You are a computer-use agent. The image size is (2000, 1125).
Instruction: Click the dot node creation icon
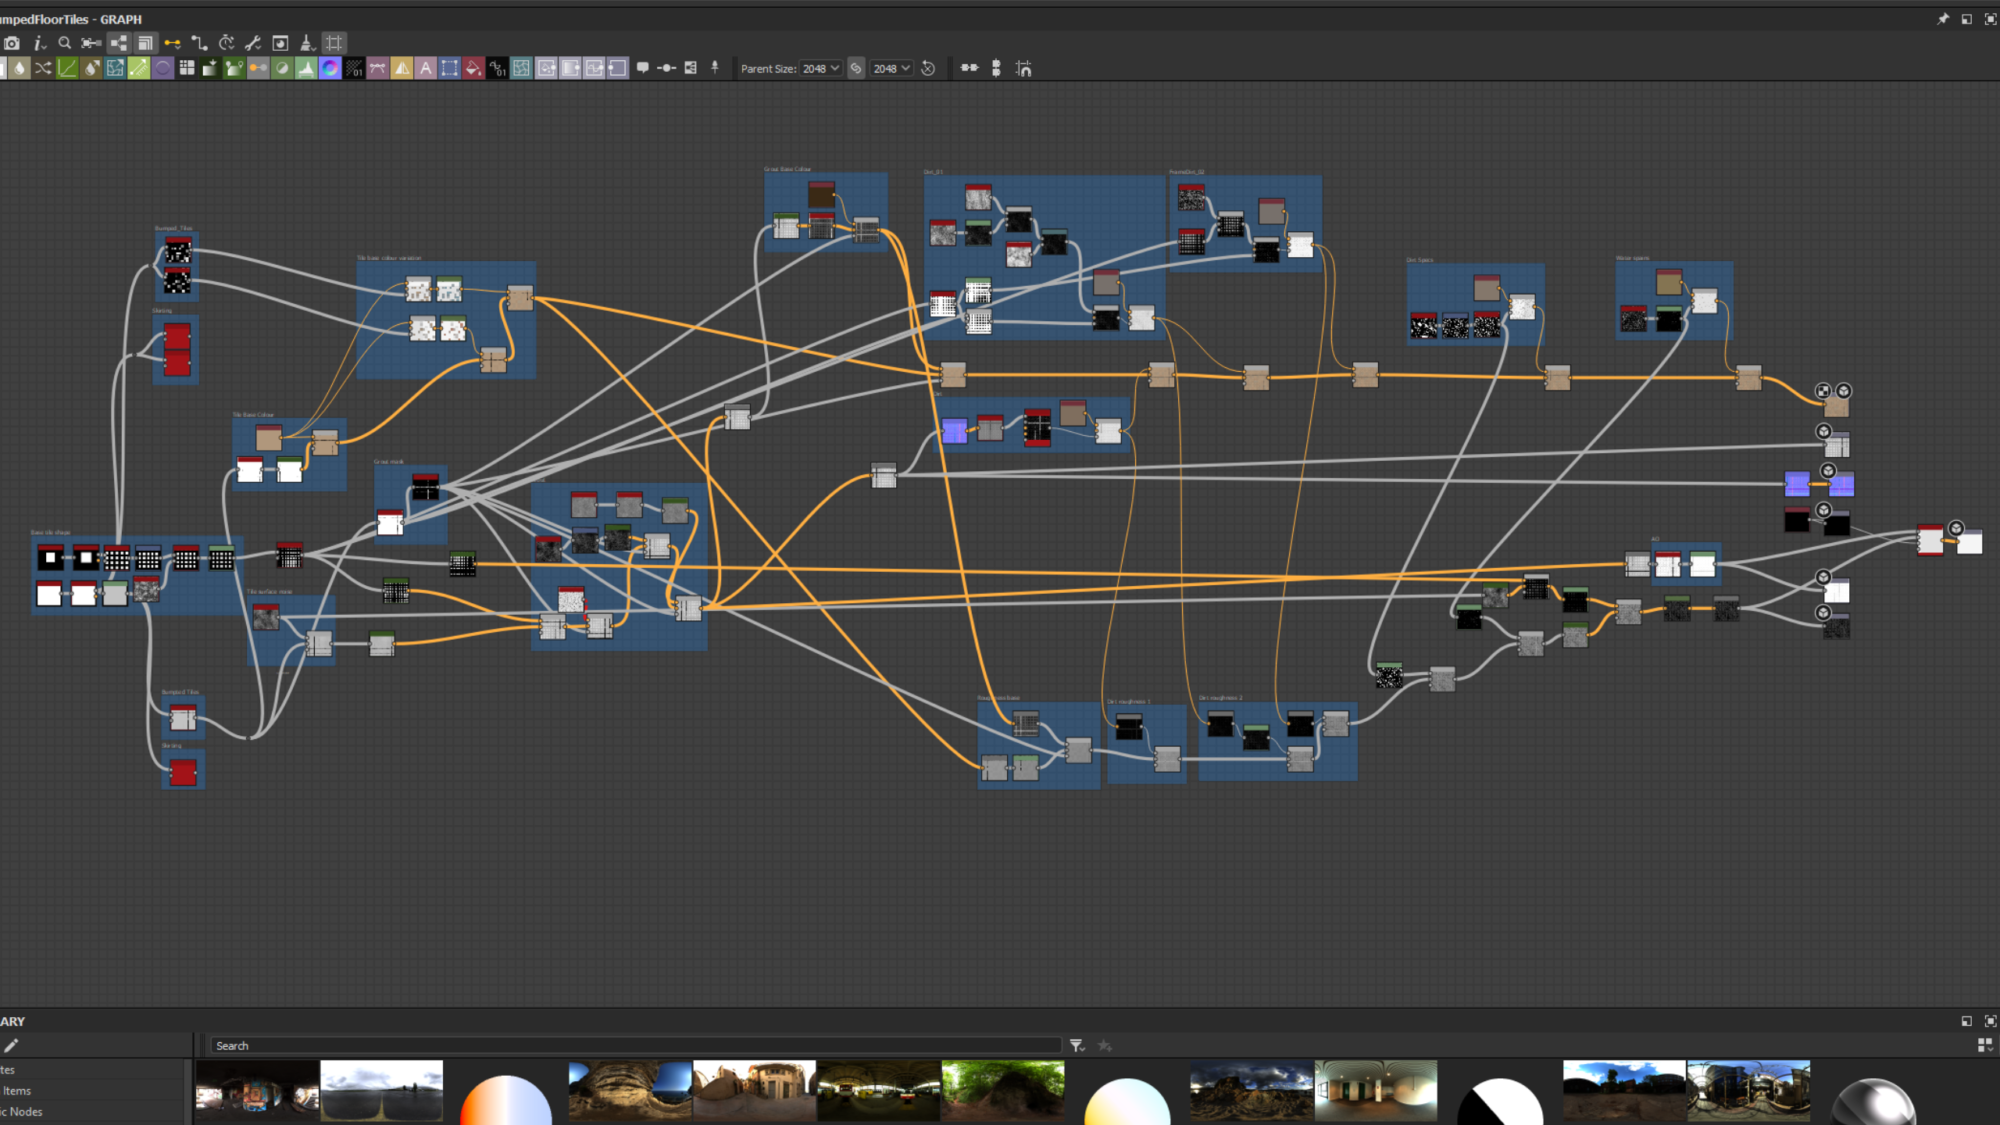[666, 68]
